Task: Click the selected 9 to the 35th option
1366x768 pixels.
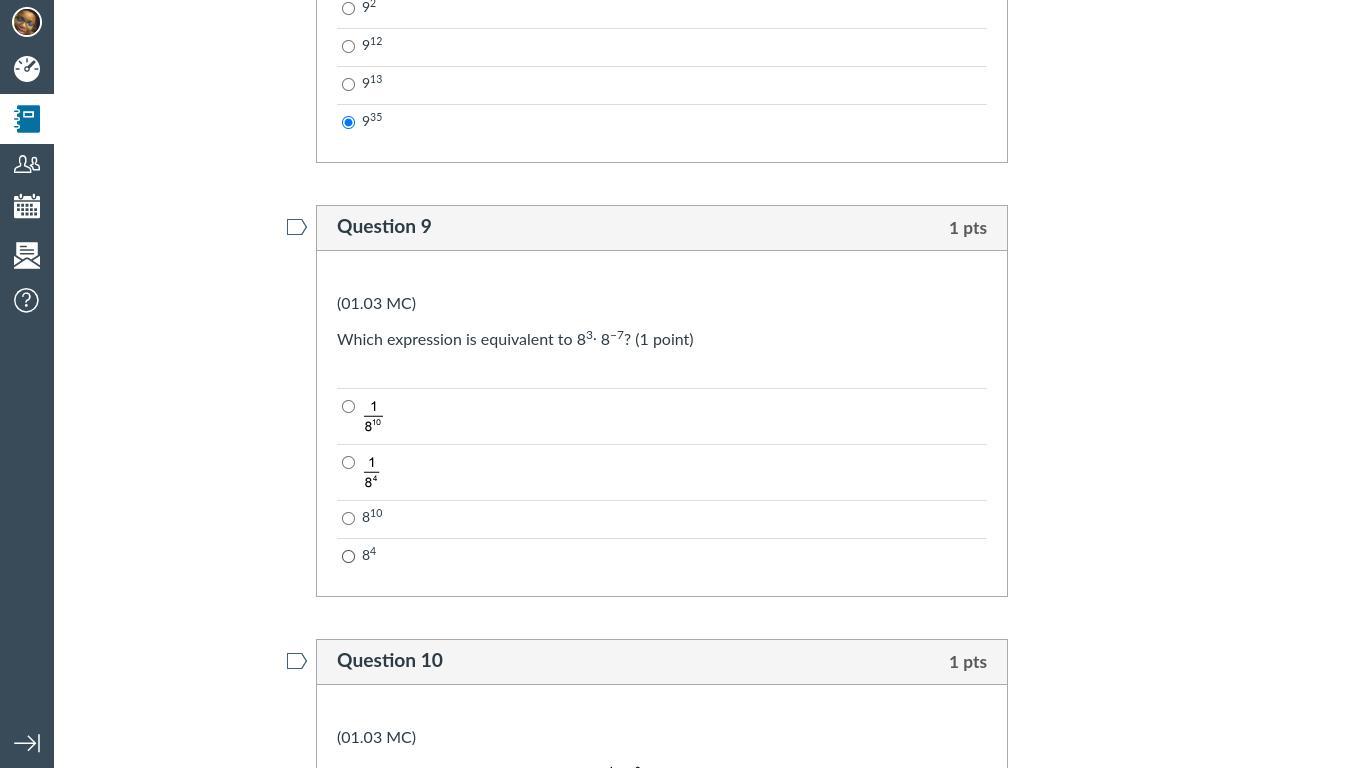Action: pos(348,123)
